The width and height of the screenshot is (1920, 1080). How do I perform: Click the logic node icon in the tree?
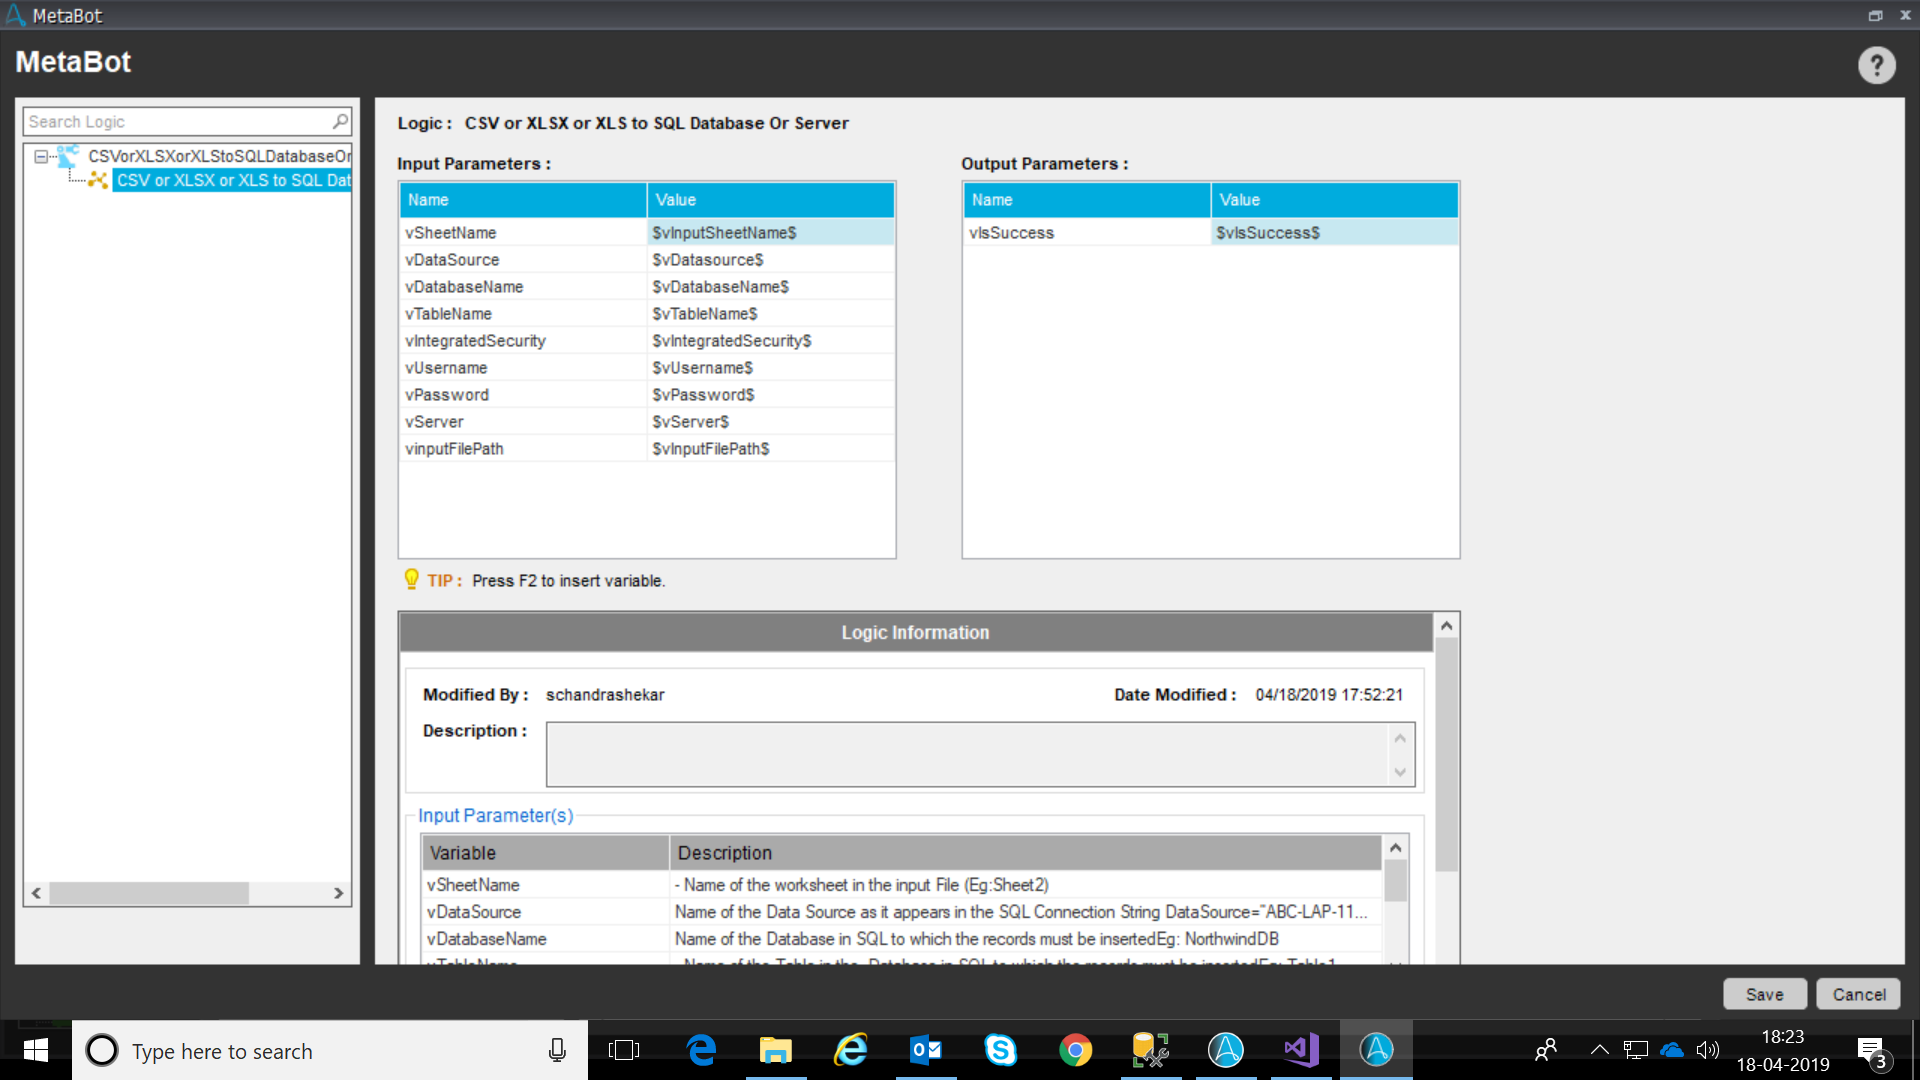pos(97,180)
